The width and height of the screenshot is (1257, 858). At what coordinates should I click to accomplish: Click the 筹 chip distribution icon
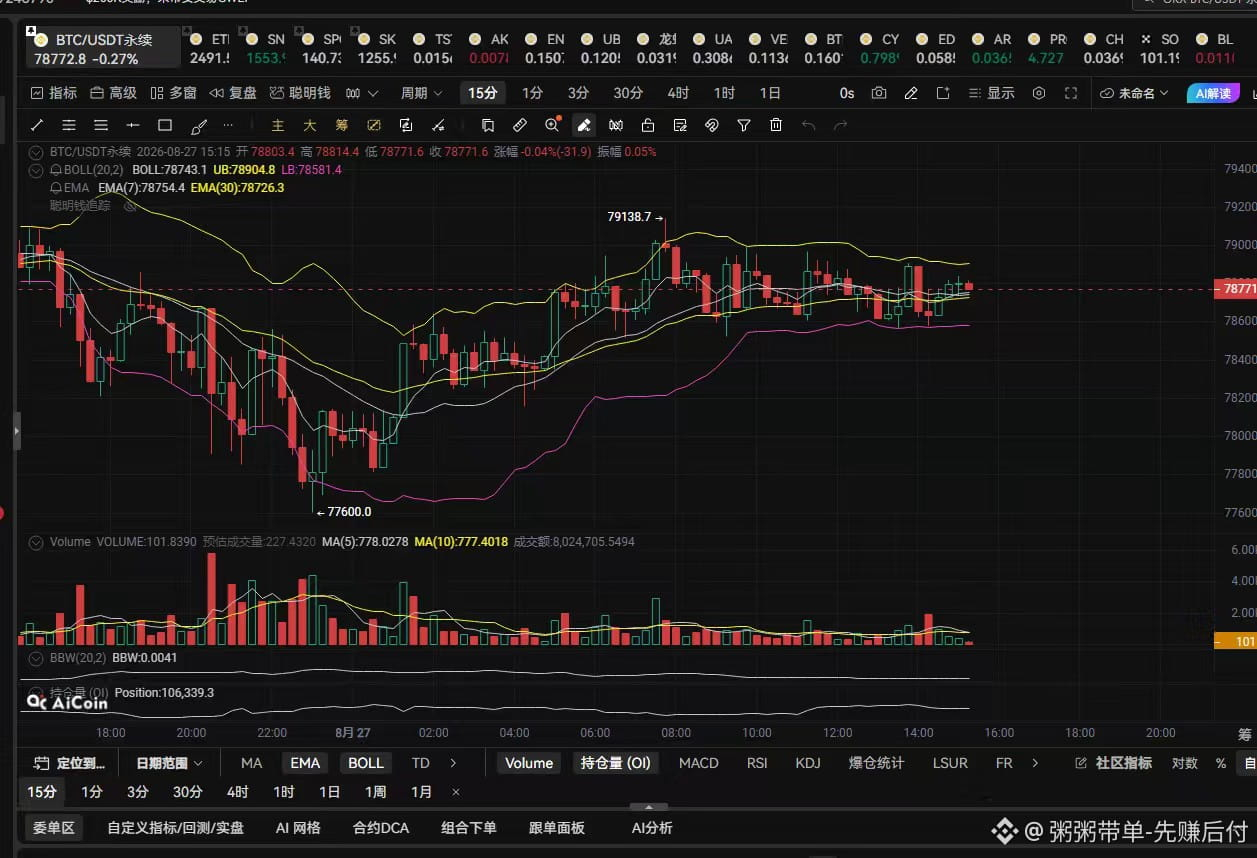point(342,126)
